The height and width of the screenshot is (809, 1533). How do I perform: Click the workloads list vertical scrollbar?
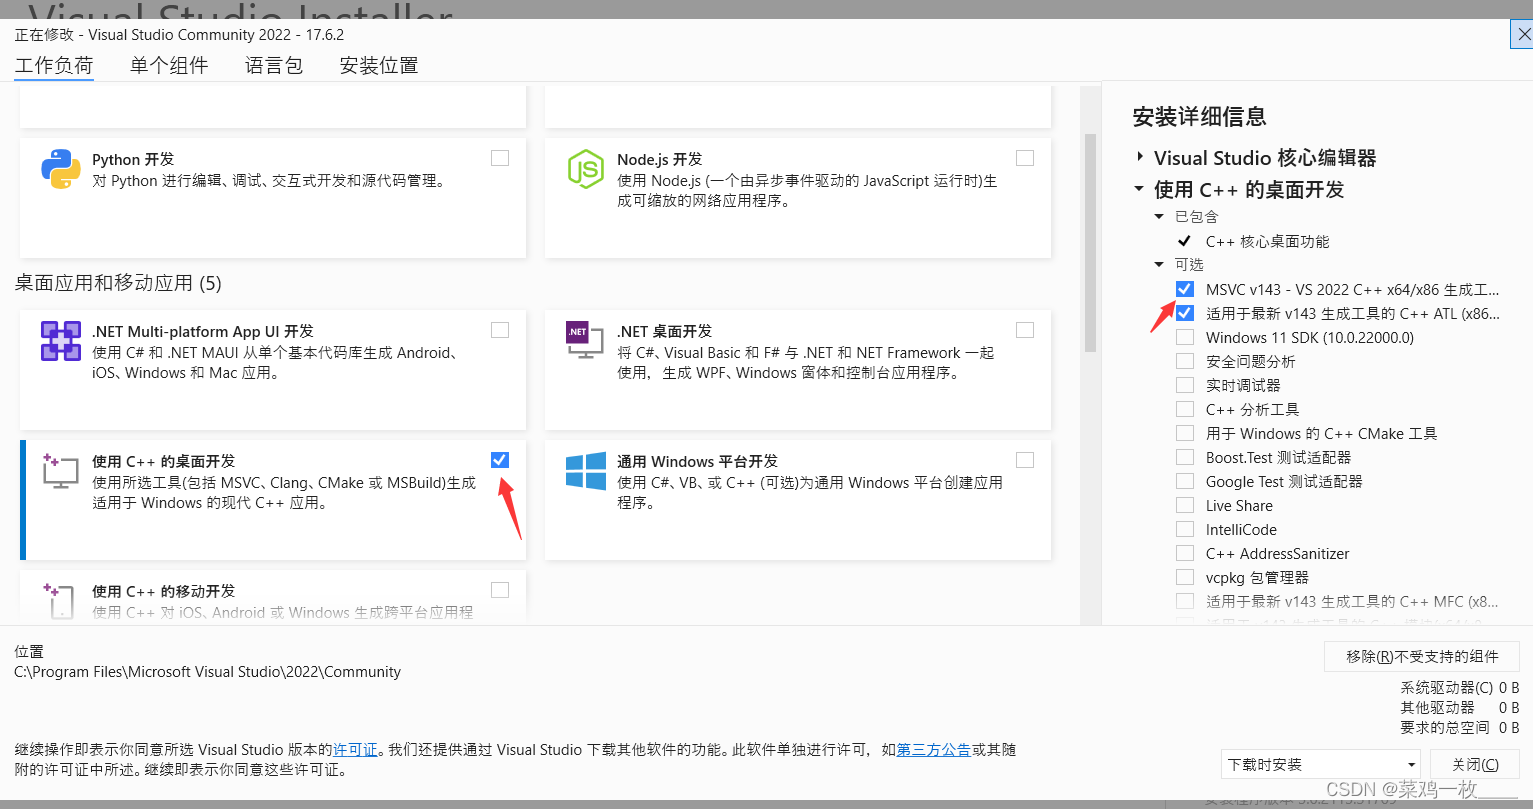point(1091,243)
